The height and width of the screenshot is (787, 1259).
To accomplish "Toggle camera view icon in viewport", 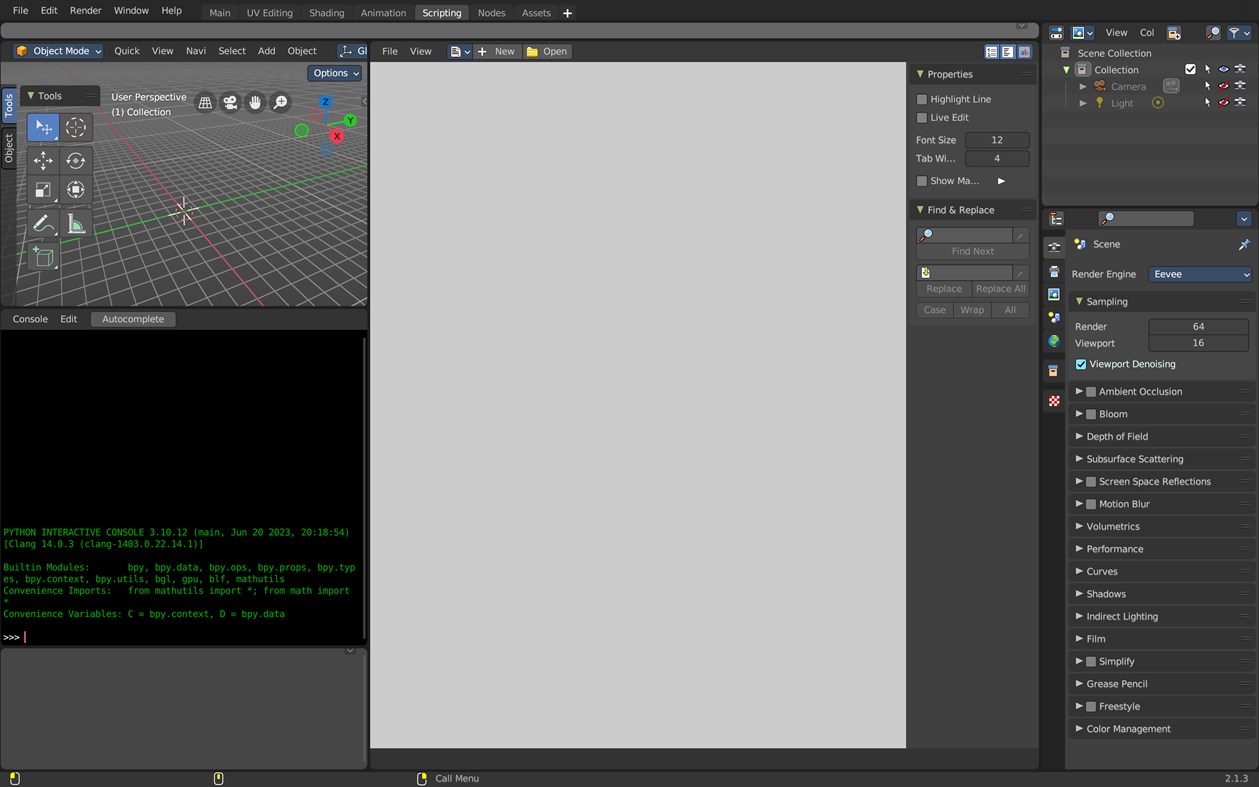I will click(x=230, y=102).
